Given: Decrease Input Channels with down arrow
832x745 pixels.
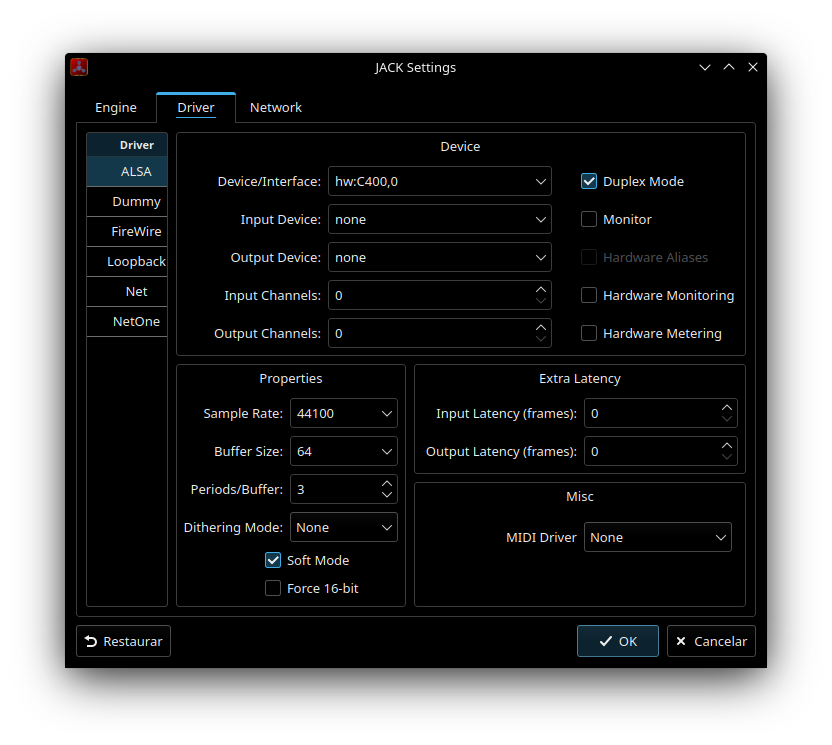Looking at the screenshot, I should pos(541,301).
